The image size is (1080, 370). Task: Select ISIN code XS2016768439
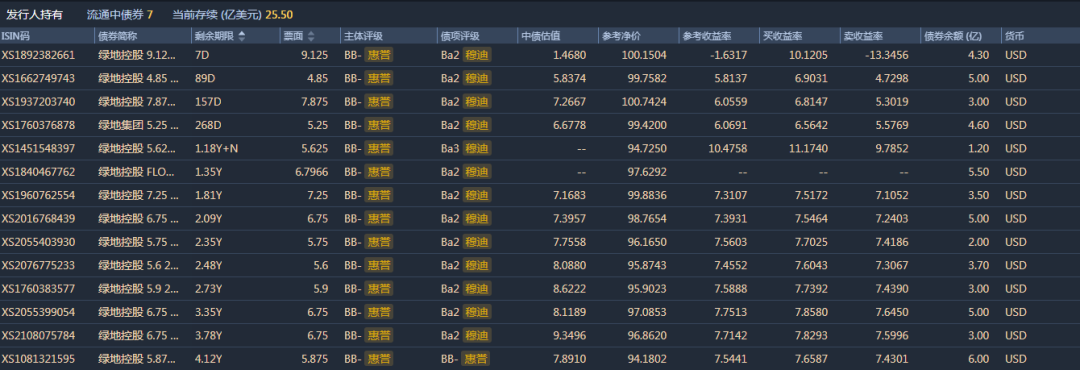[39, 218]
